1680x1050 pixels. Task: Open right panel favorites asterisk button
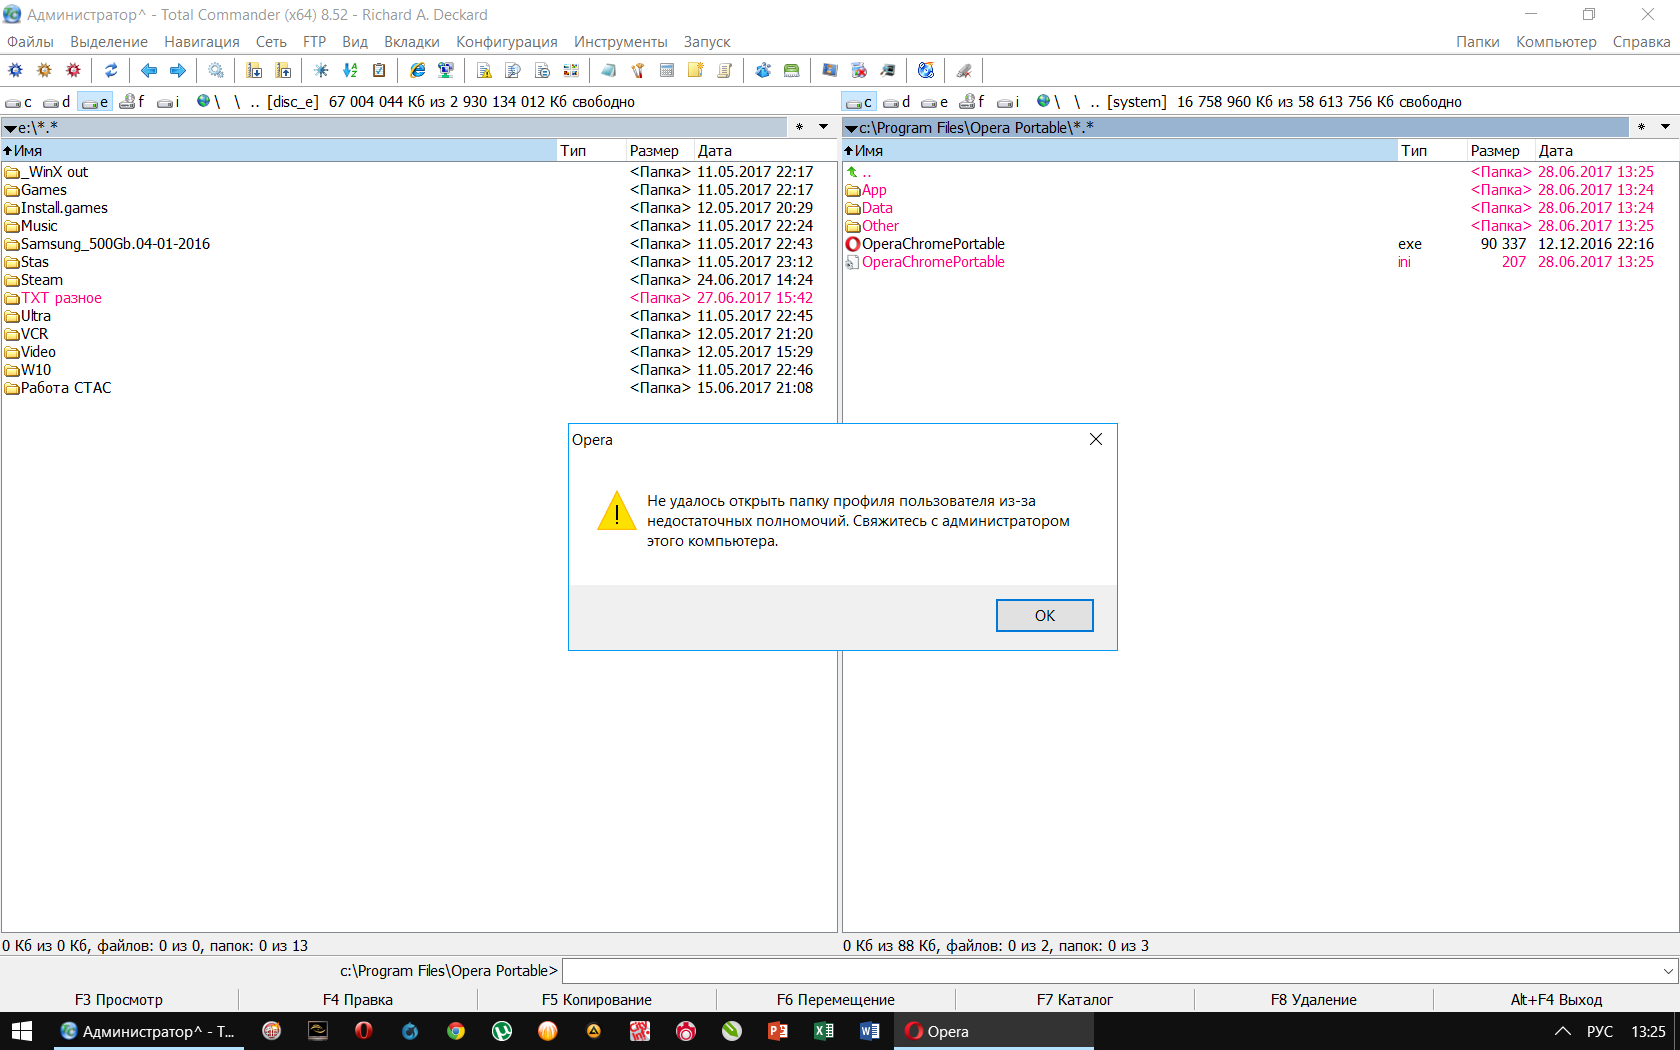[x=1641, y=127]
